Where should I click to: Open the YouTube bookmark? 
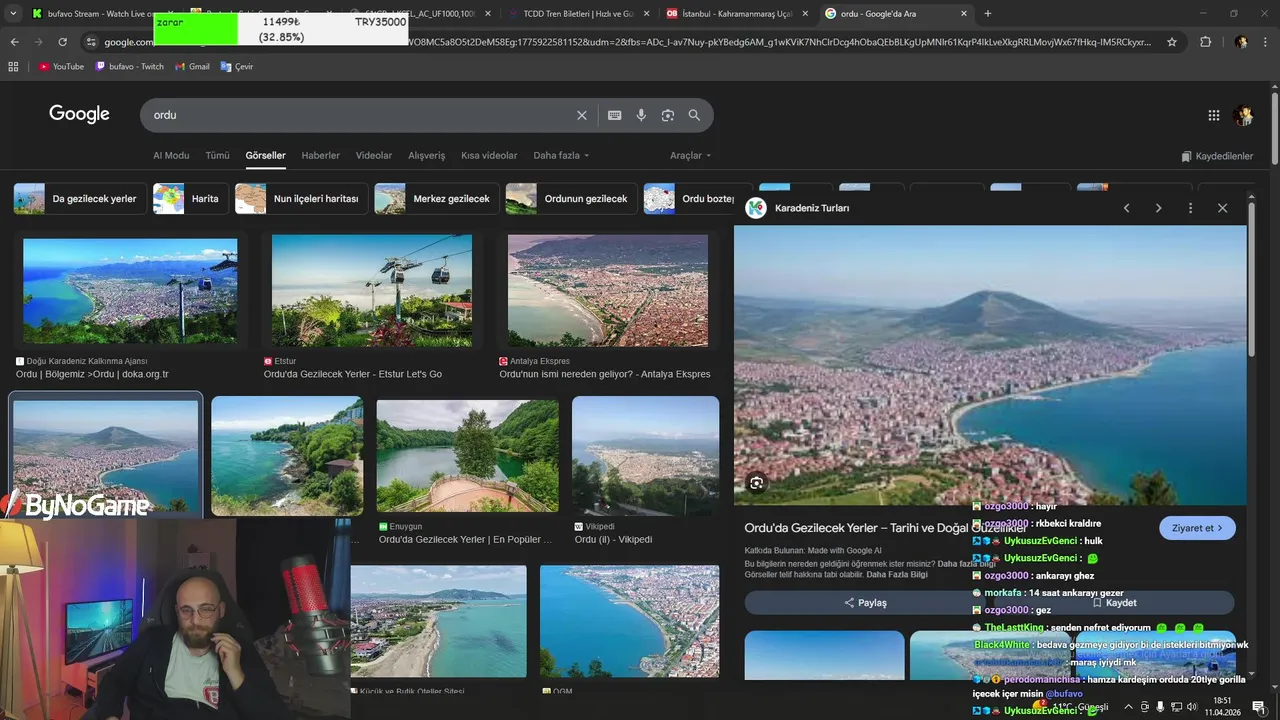[61, 66]
